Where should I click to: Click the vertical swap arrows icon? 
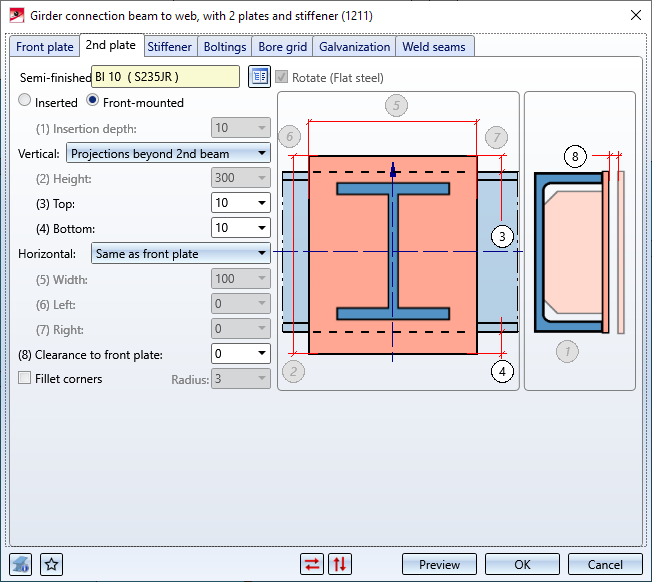click(x=340, y=564)
